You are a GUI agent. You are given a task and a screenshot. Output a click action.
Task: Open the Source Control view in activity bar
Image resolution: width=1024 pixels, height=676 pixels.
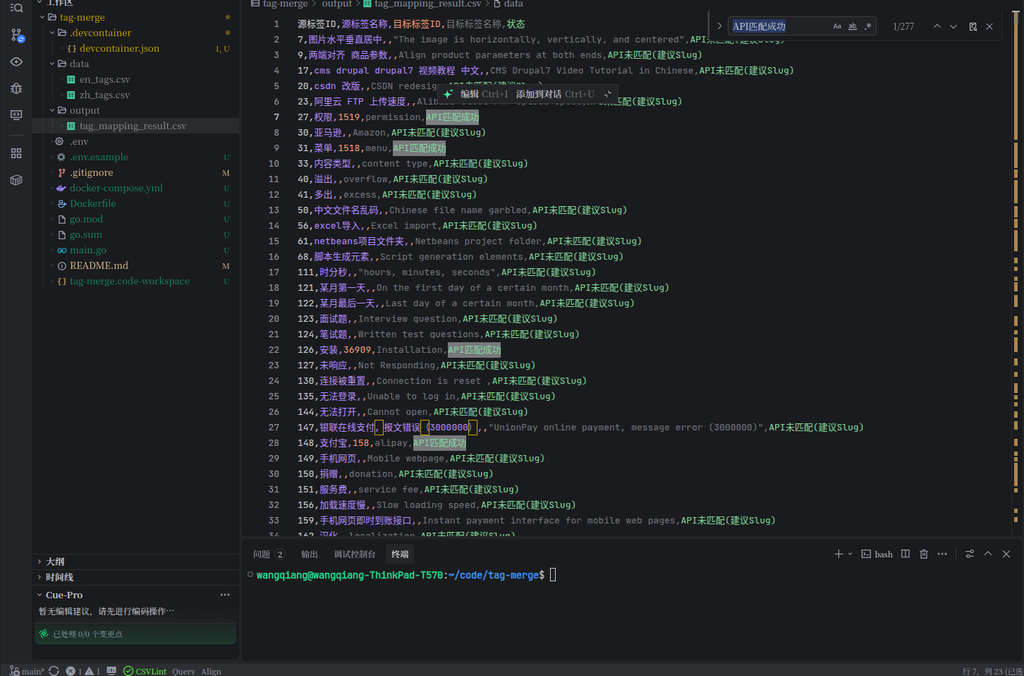(17, 35)
